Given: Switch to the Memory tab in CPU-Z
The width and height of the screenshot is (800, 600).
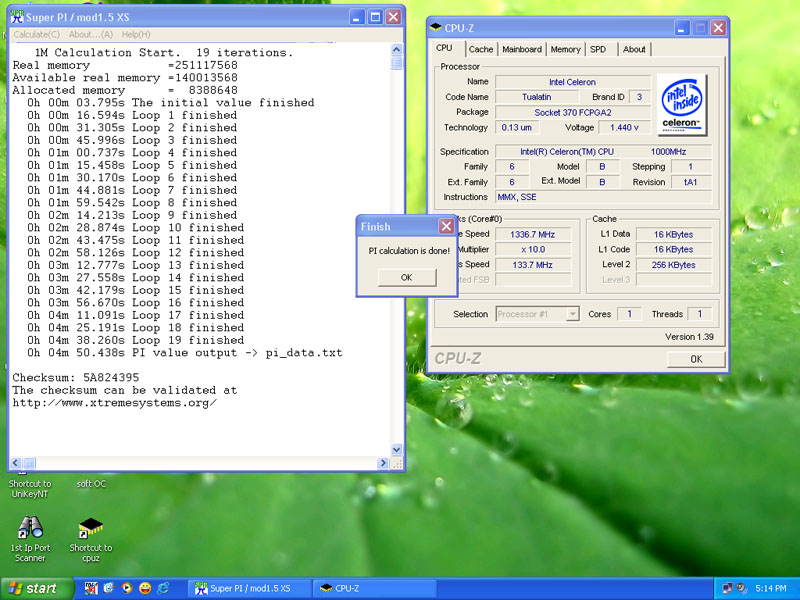Looking at the screenshot, I should tap(565, 49).
